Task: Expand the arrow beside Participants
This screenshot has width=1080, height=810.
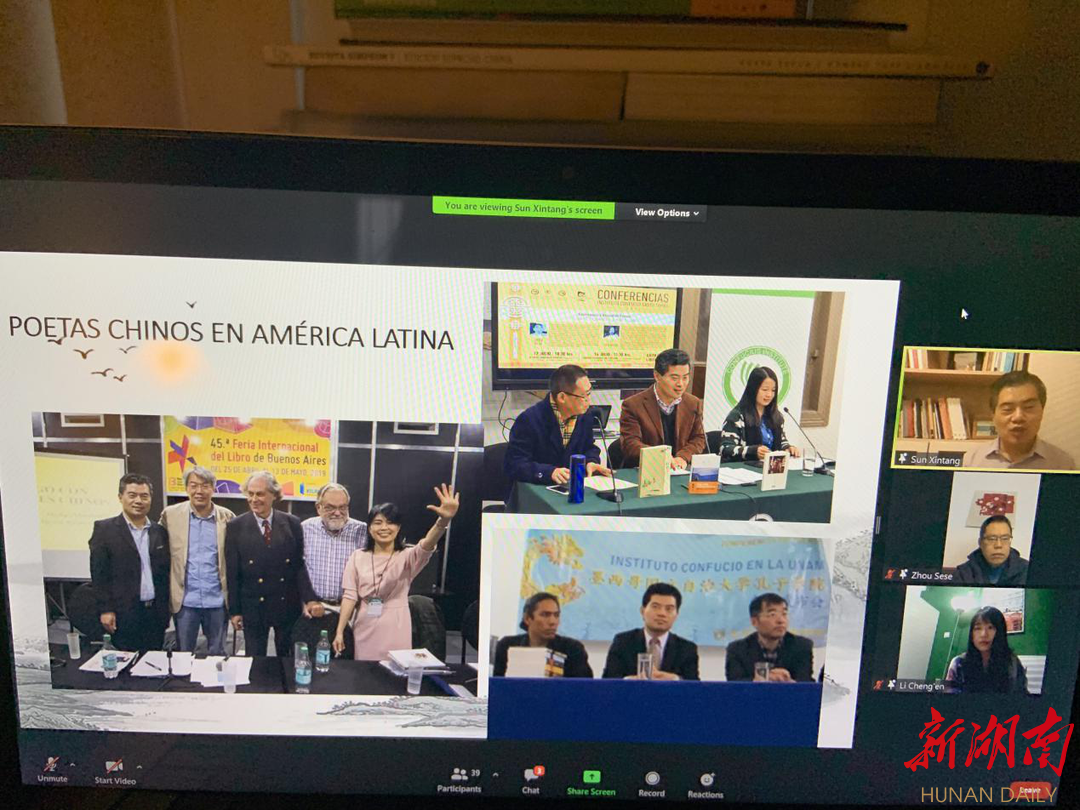Action: [x=495, y=775]
